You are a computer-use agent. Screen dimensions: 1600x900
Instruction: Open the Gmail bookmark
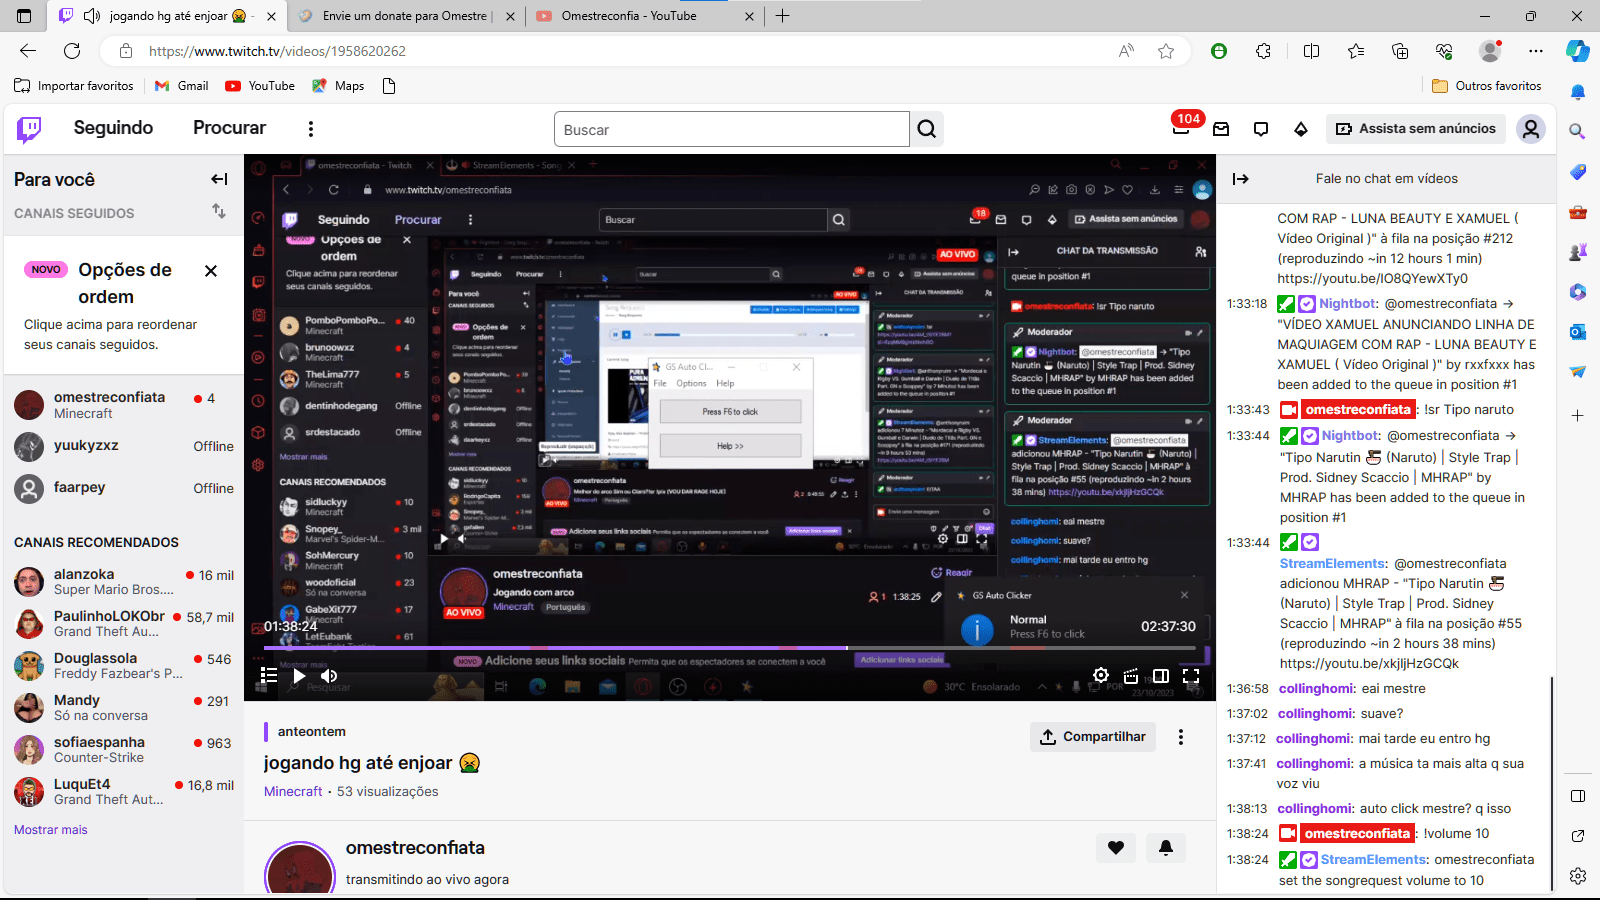182,86
